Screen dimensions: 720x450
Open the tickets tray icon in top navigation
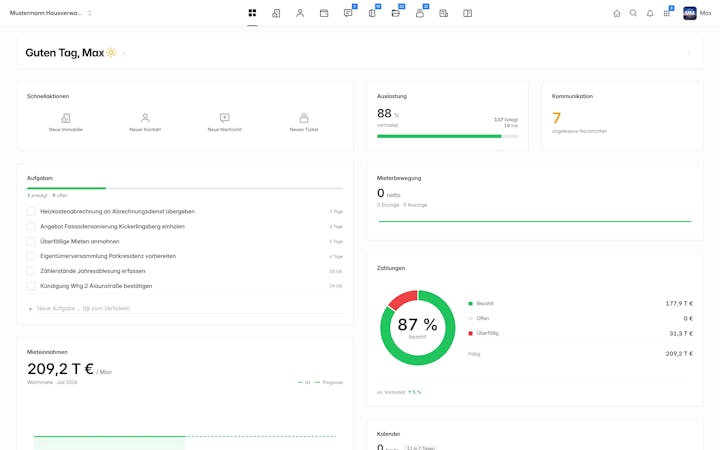(420, 13)
